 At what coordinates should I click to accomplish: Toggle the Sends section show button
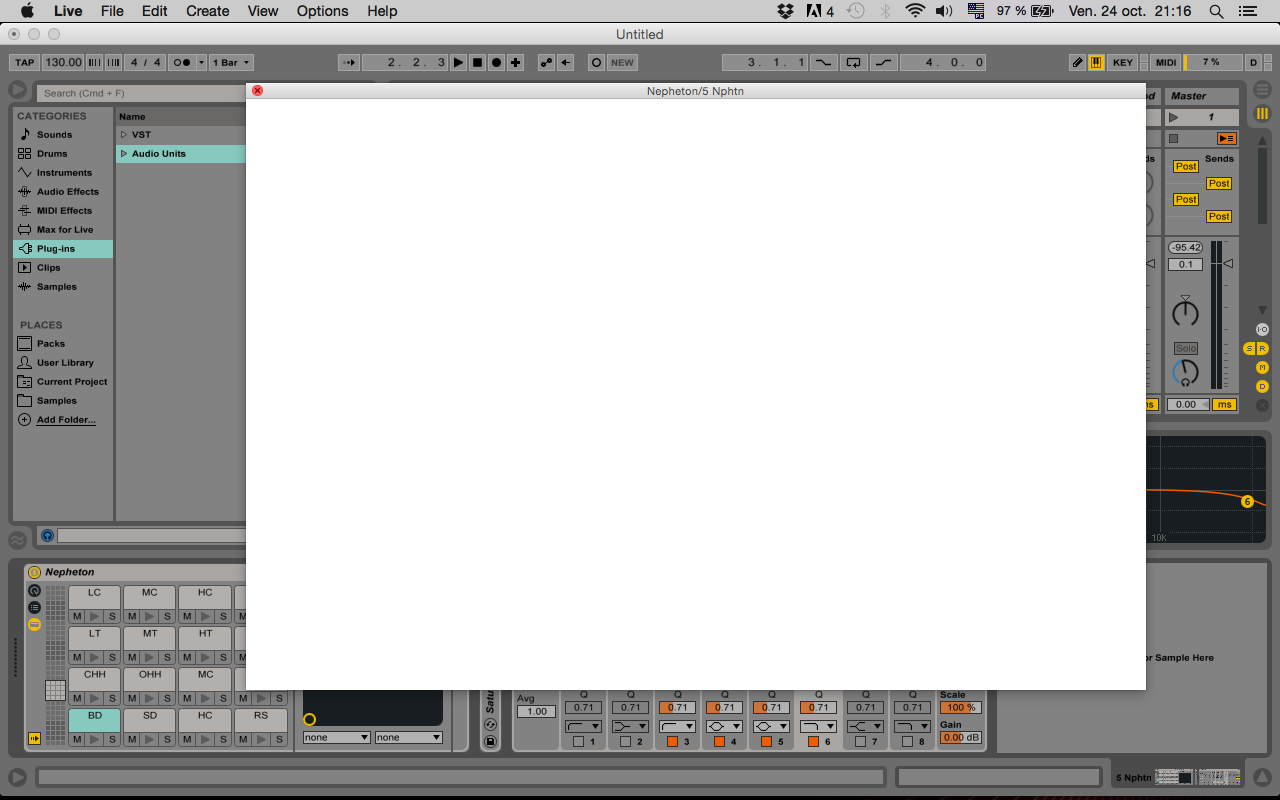click(1248, 348)
